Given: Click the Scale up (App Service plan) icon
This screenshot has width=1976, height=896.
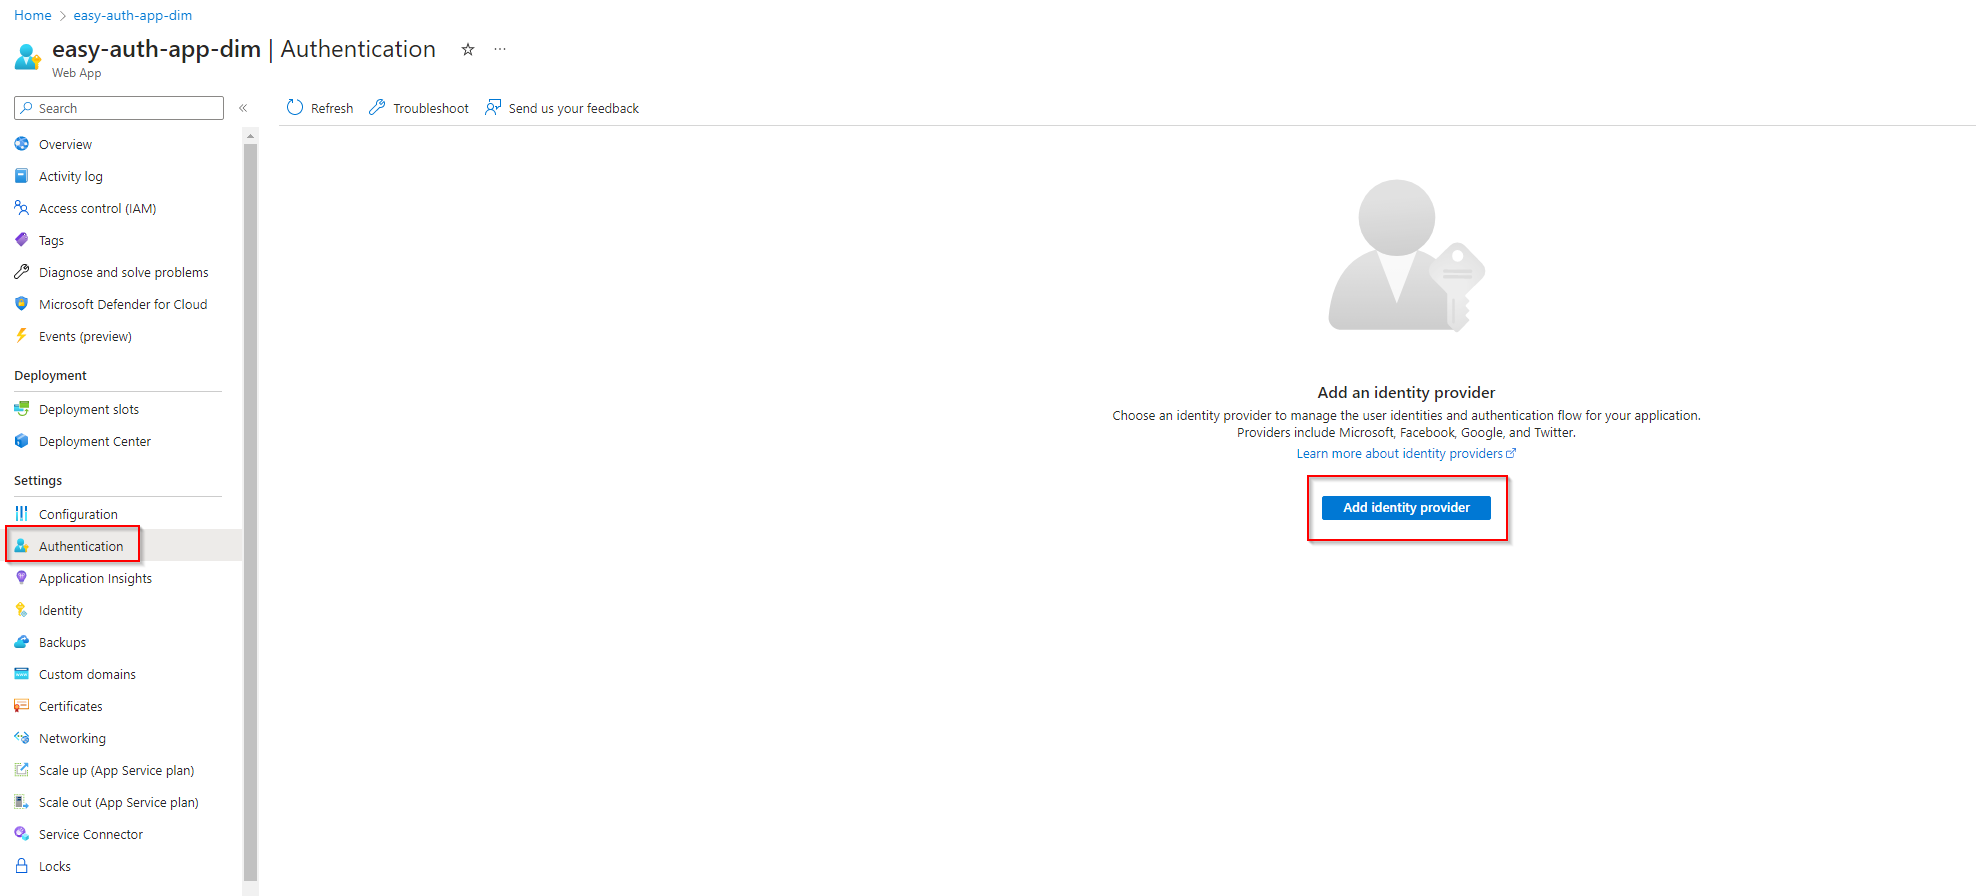Looking at the screenshot, I should click(21, 770).
